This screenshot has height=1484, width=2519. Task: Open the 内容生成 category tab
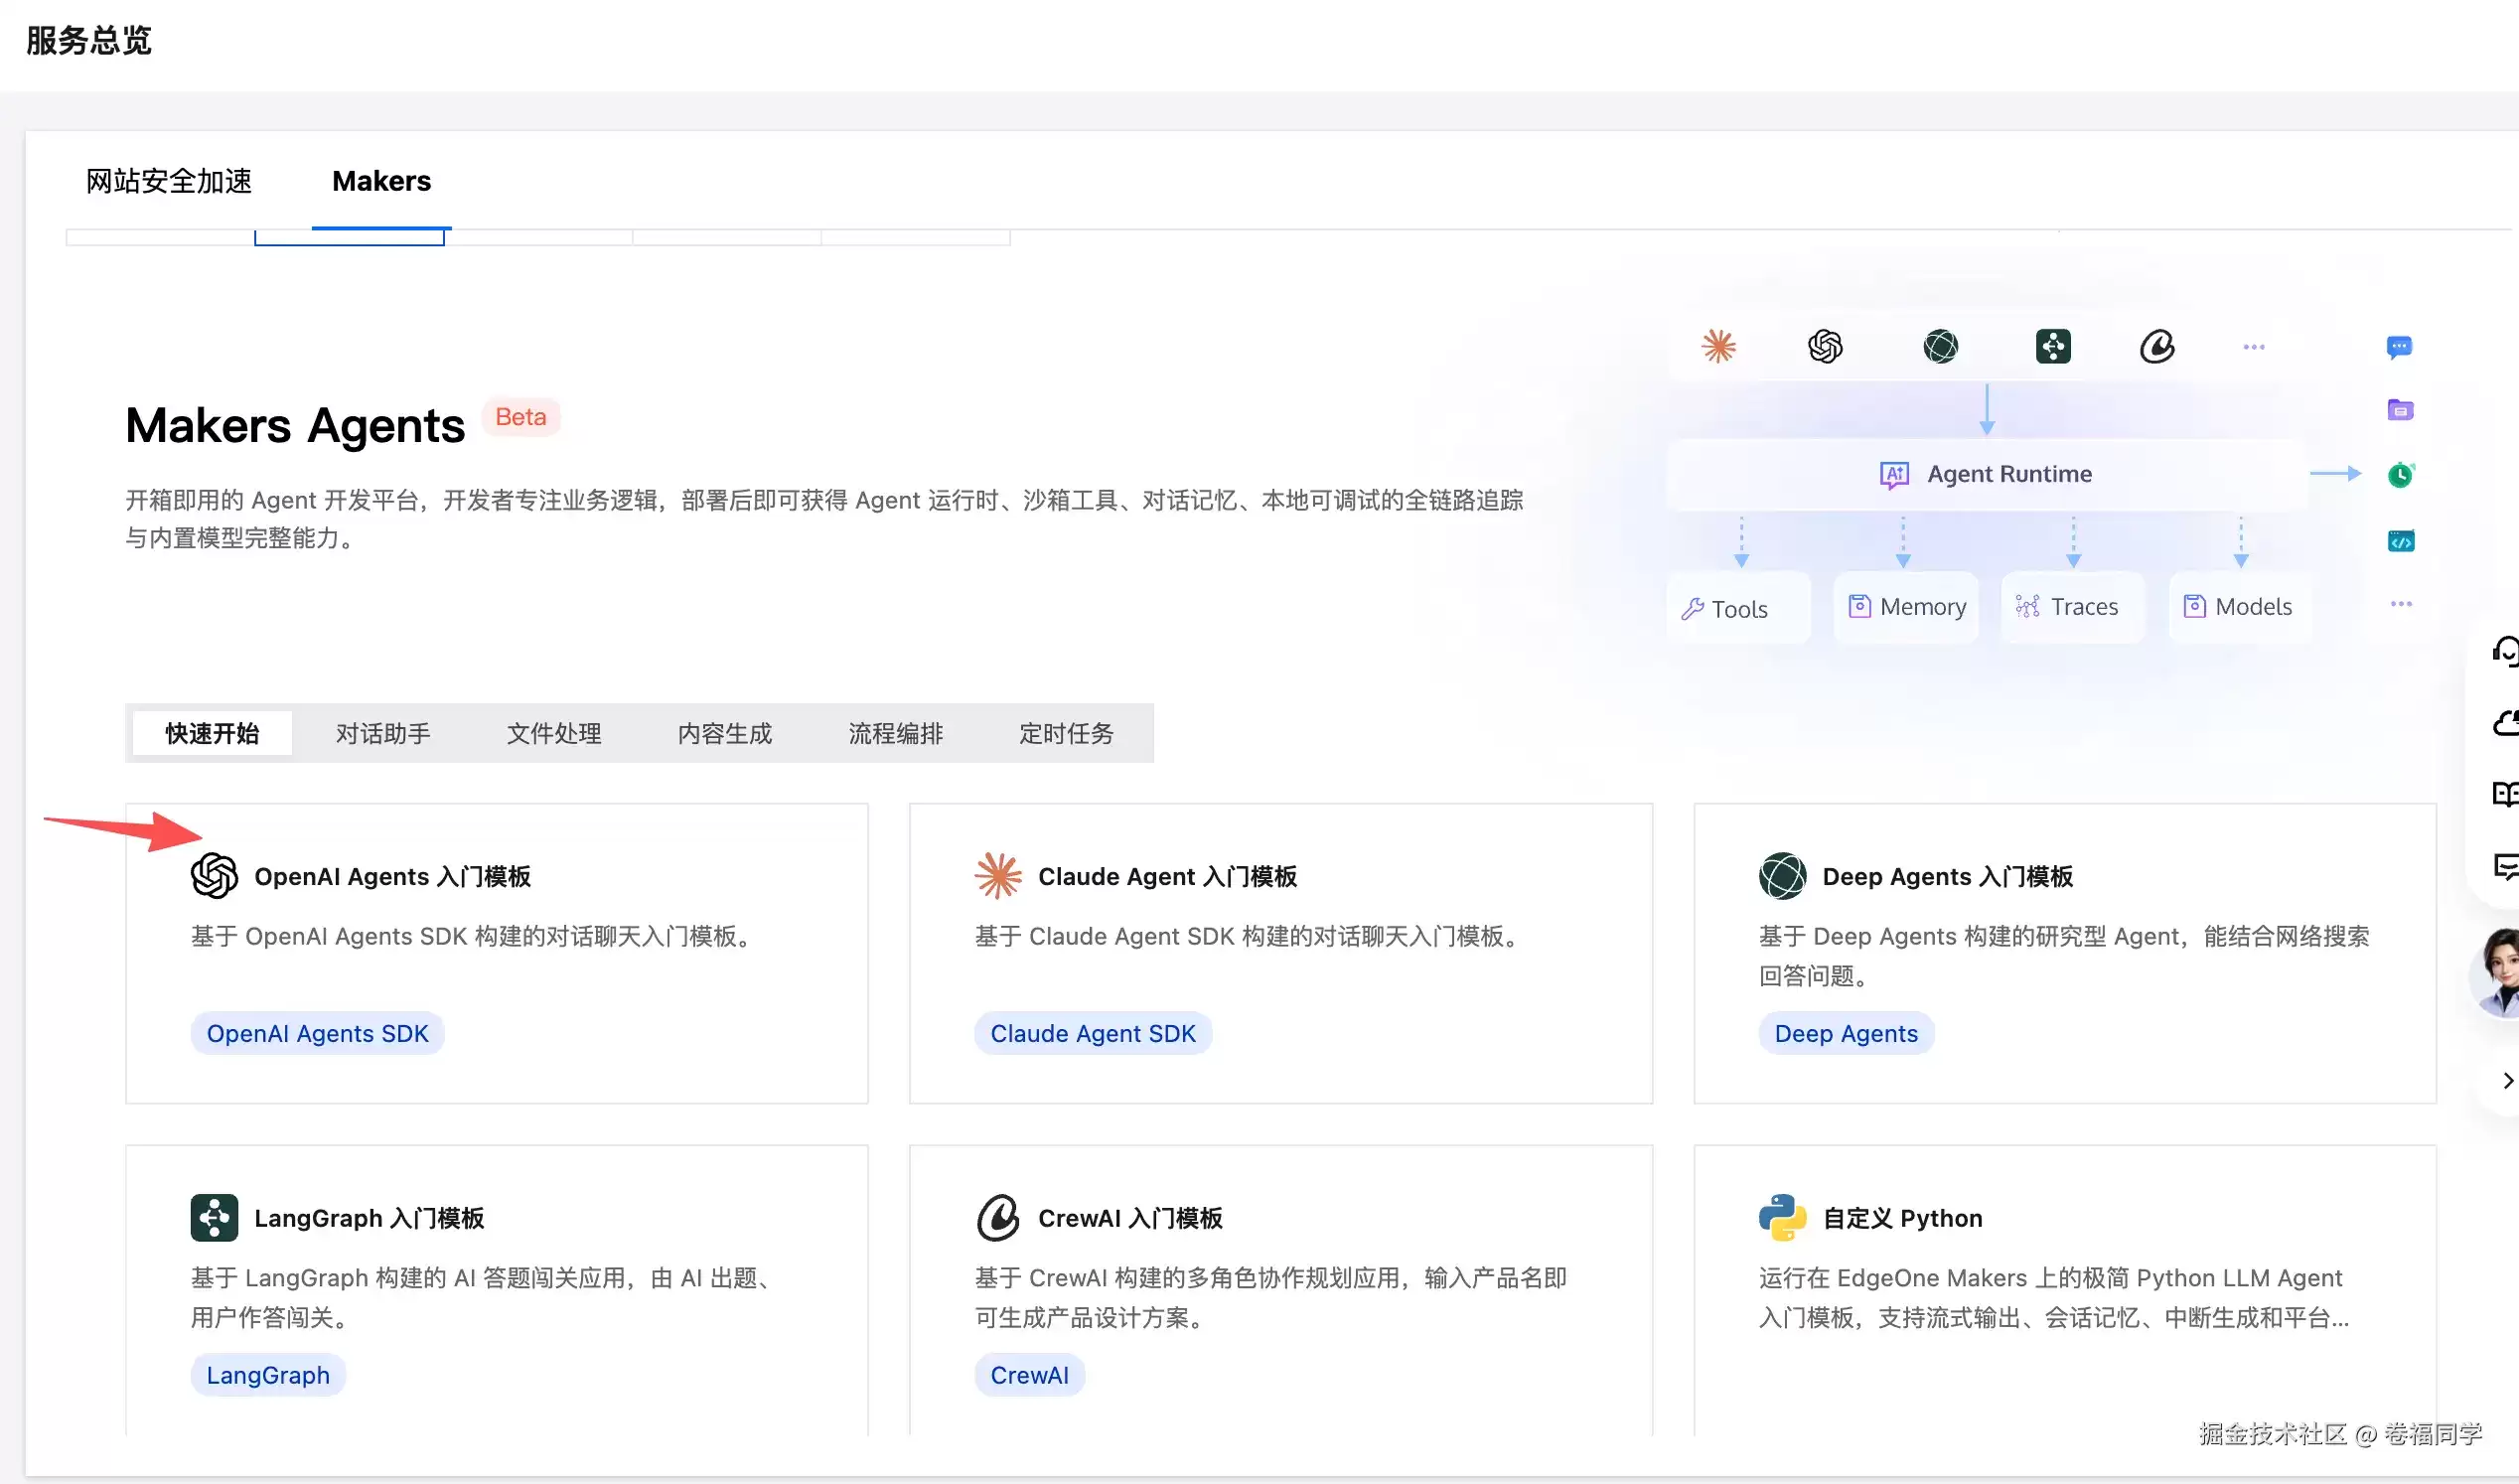725,733
